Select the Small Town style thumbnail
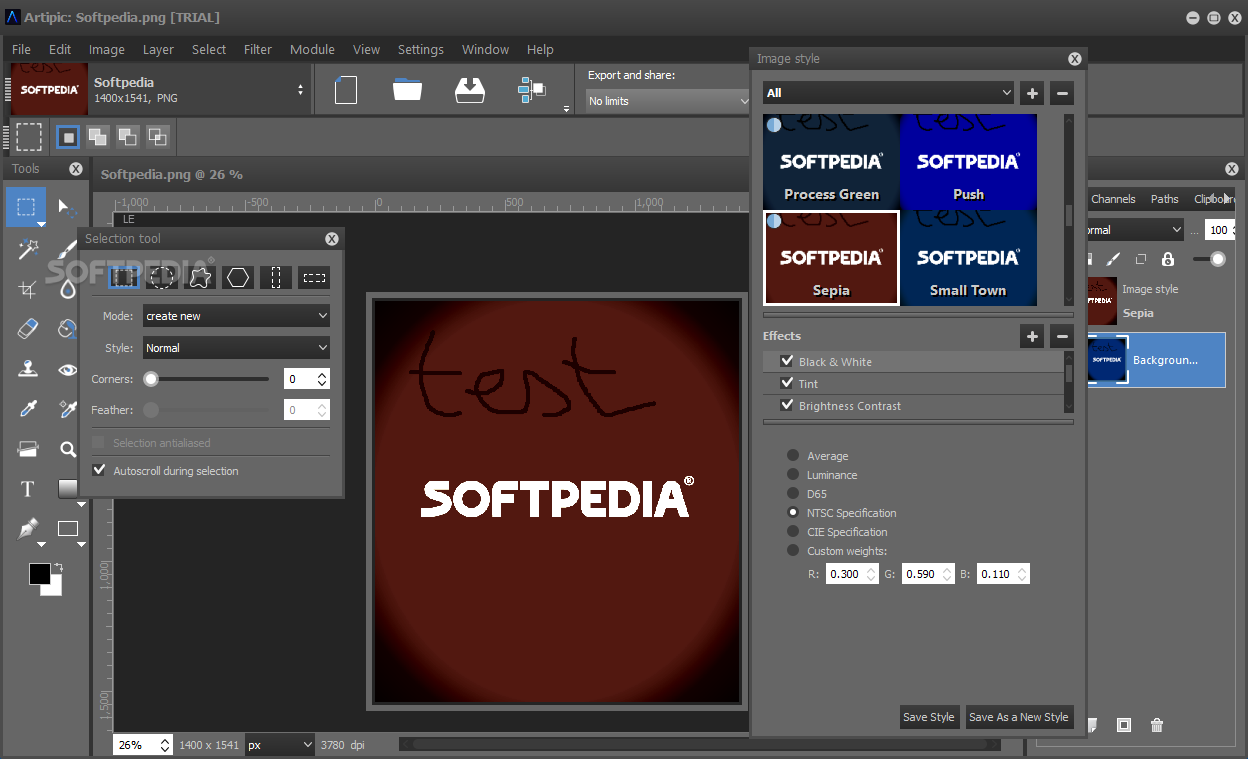 (x=968, y=257)
